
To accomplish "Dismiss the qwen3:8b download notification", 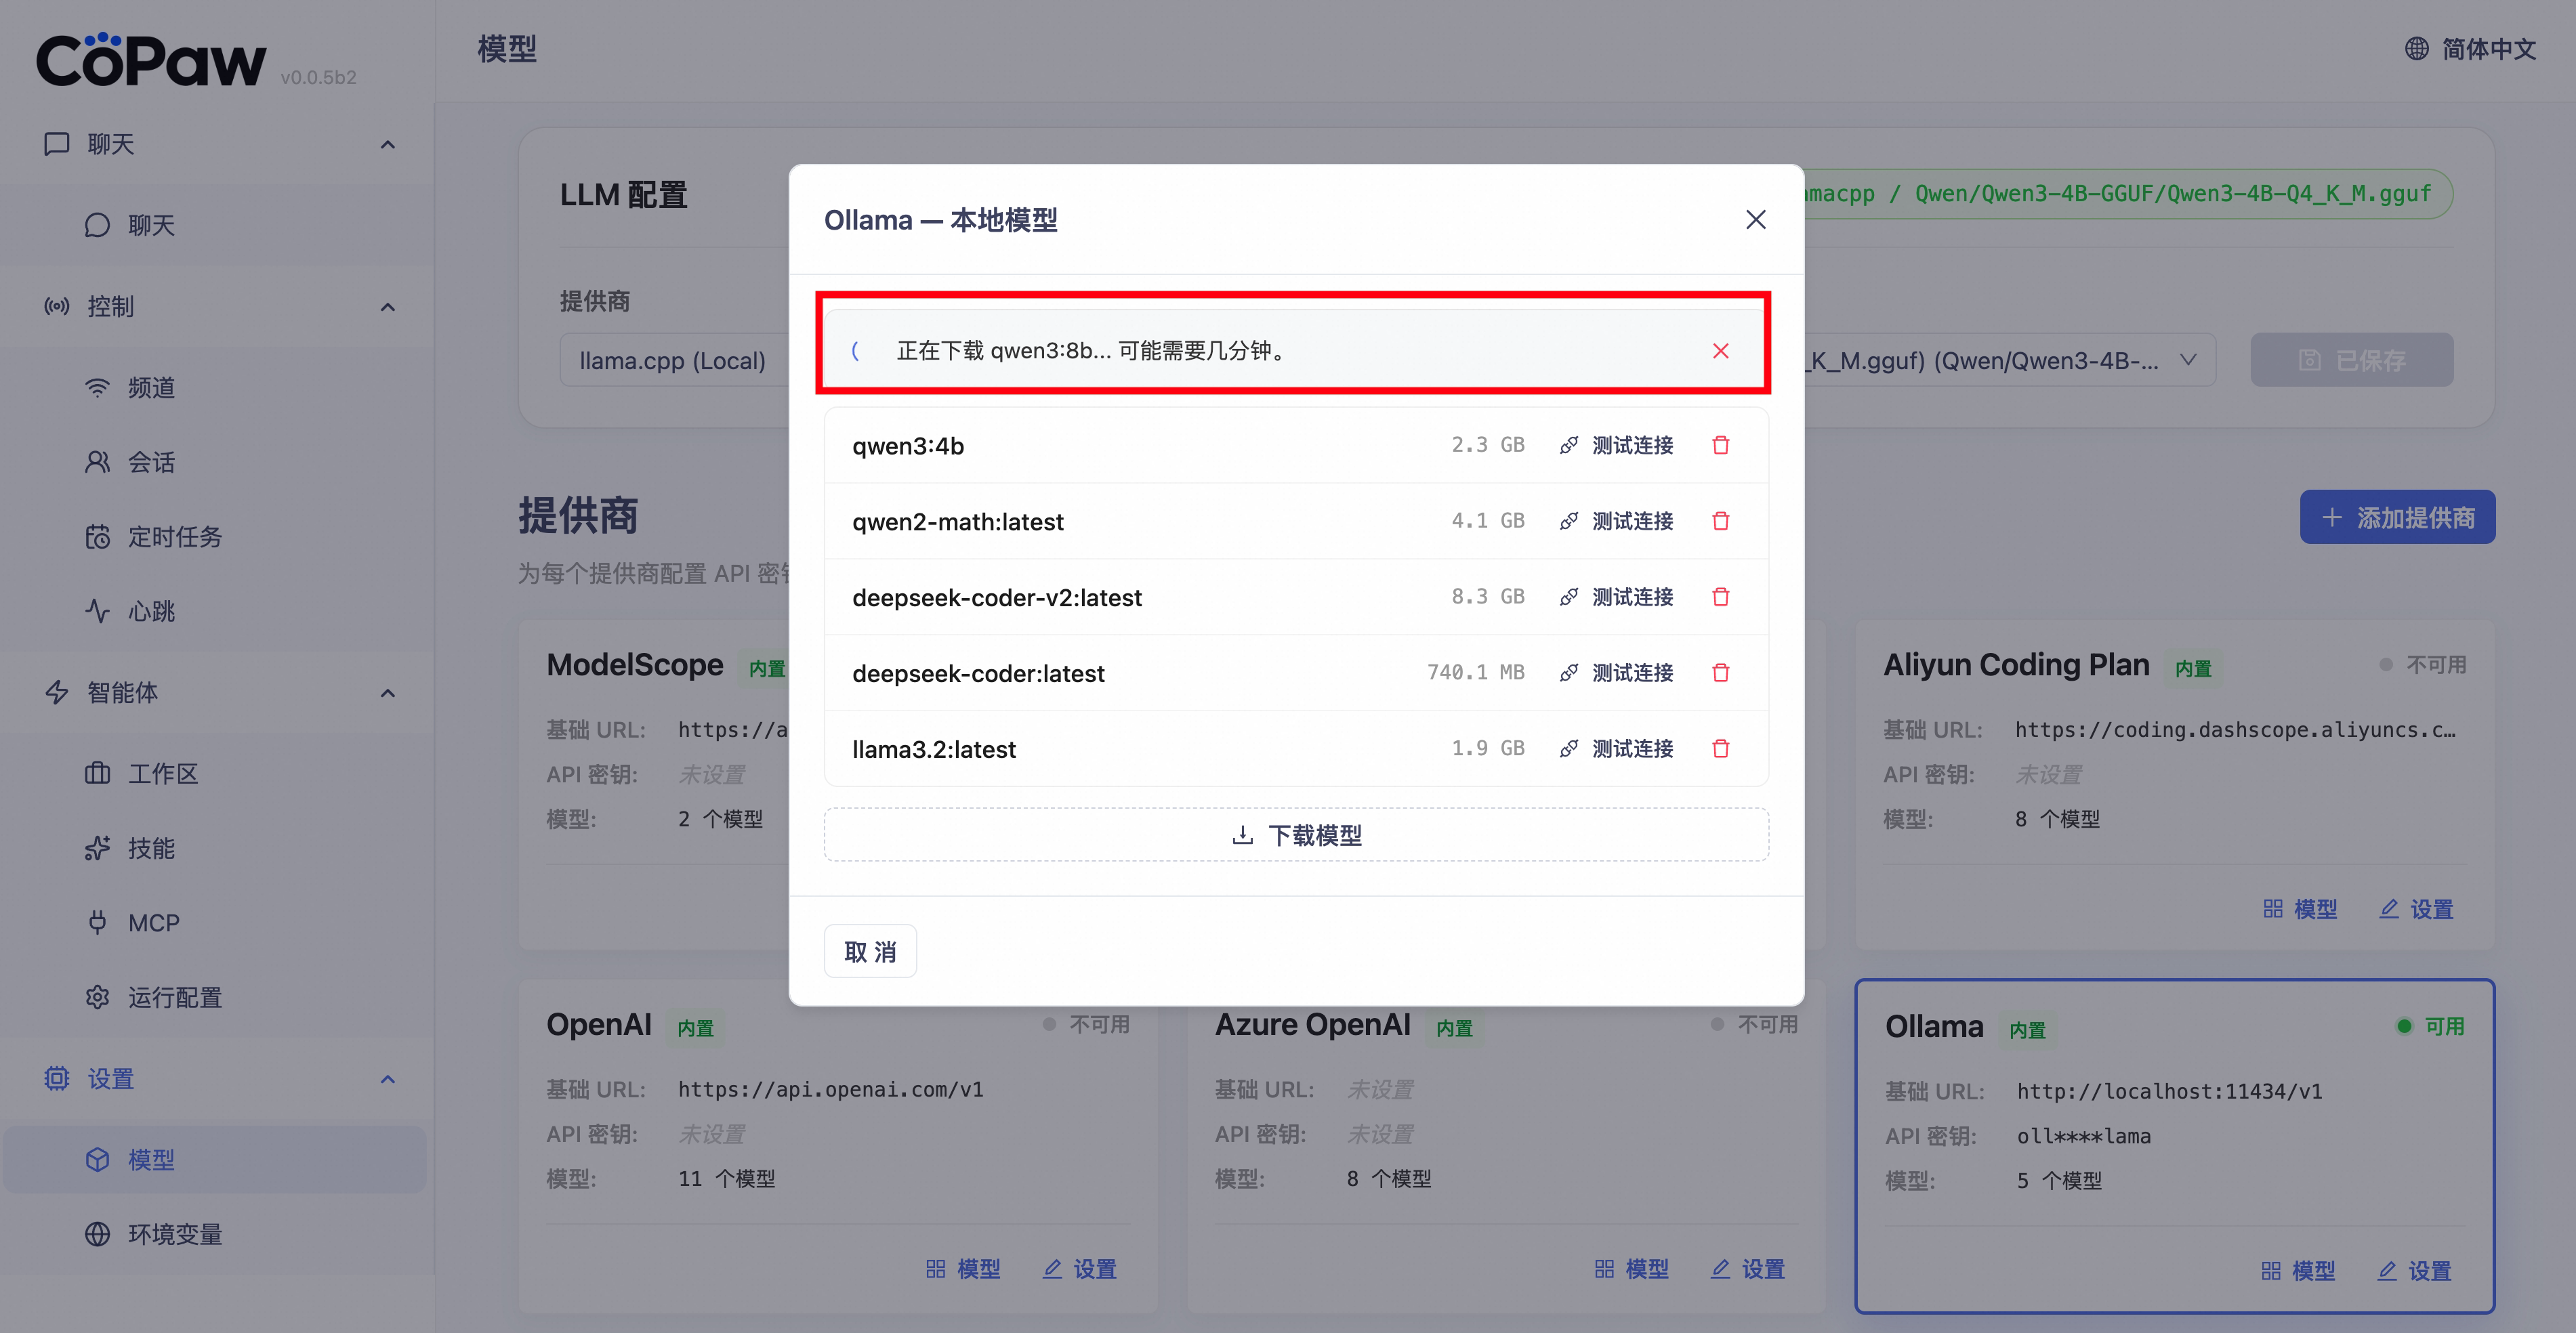I will click(1720, 351).
